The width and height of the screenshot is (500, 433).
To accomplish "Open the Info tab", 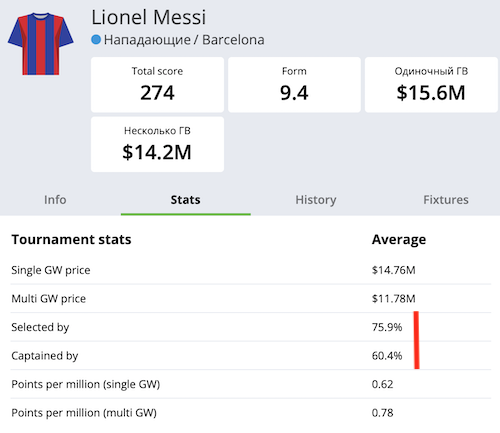I will click(x=55, y=200).
